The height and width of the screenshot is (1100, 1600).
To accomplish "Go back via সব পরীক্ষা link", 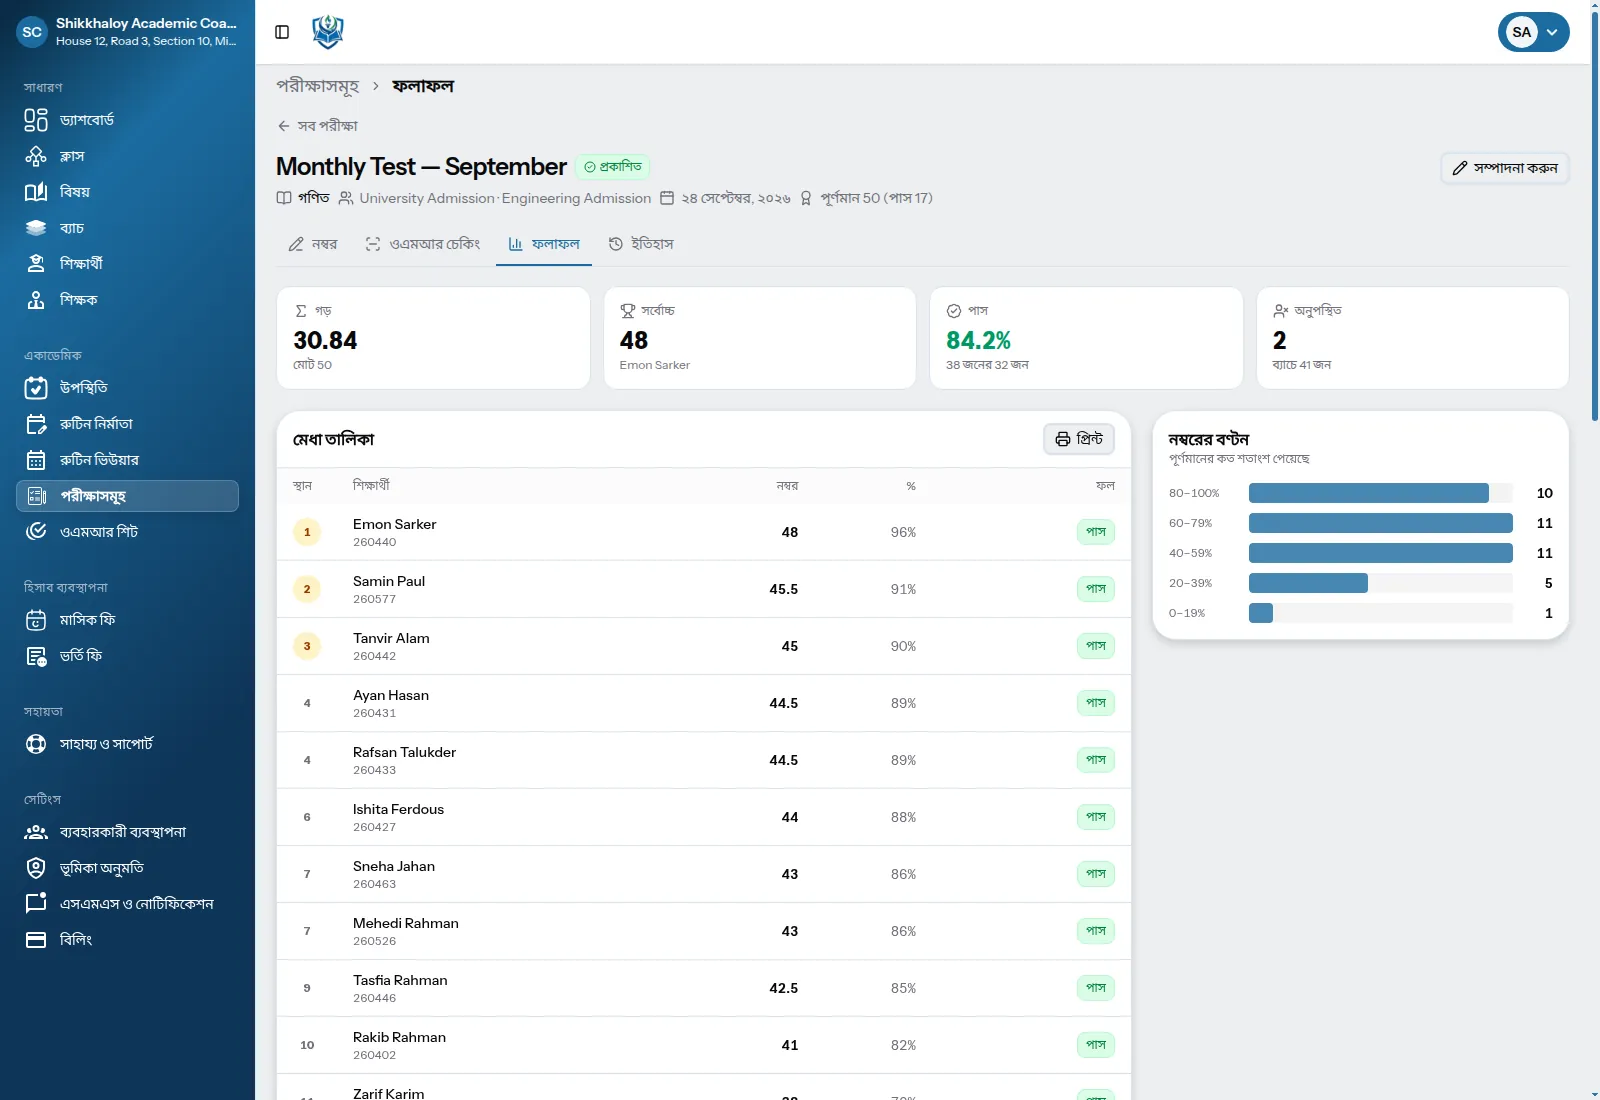I will pyautogui.click(x=317, y=126).
